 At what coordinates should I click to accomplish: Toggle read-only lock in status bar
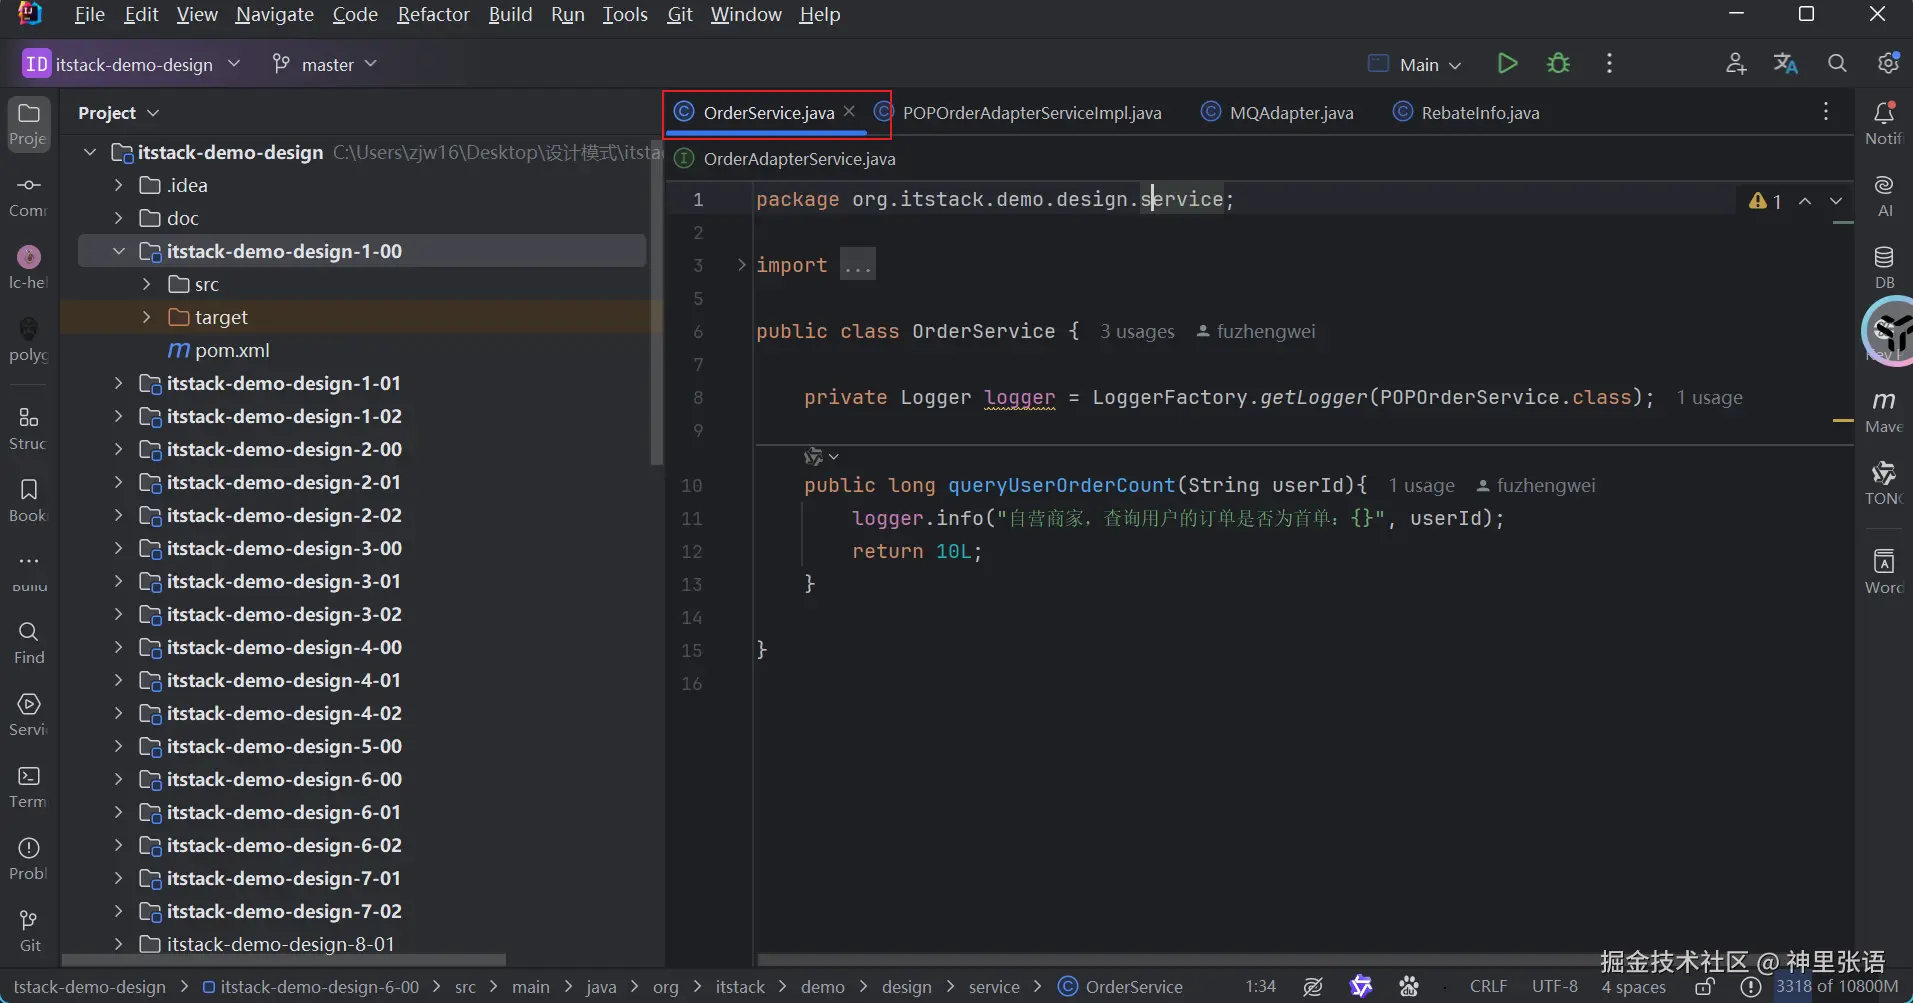[x=1706, y=987]
